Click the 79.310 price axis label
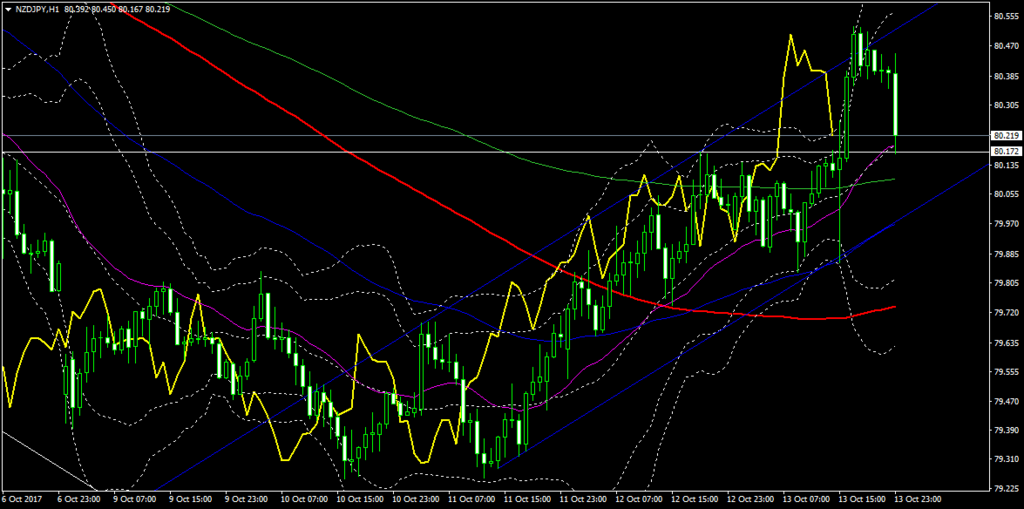Image resolution: width=1024 pixels, height=509 pixels. [1006, 459]
